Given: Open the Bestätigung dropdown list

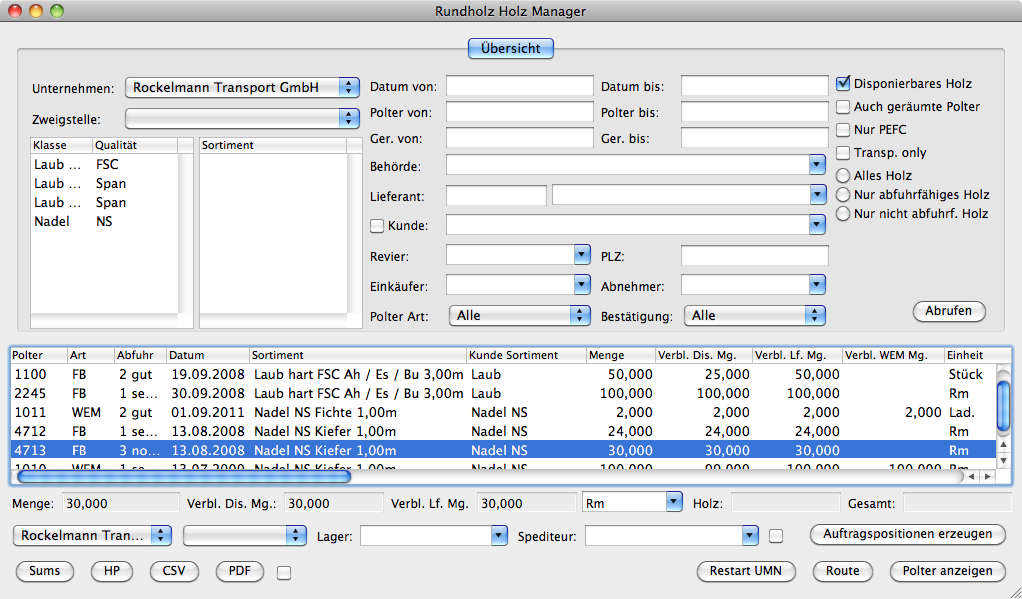Looking at the screenshot, I should coord(754,316).
